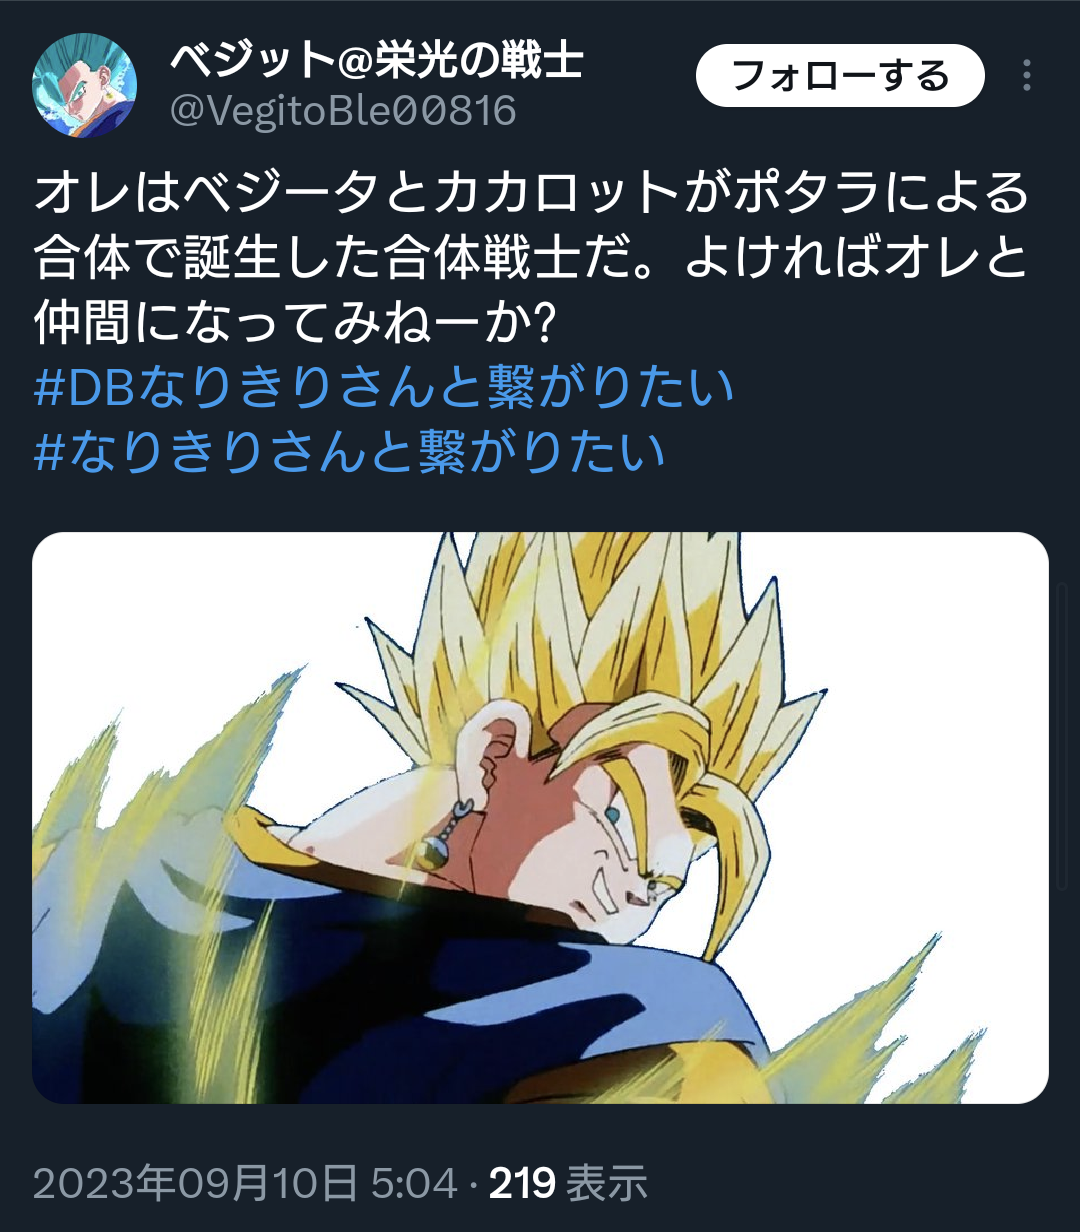Click the 2023年09月10日 date stamp
The height and width of the screenshot is (1232, 1080).
click(x=195, y=1184)
